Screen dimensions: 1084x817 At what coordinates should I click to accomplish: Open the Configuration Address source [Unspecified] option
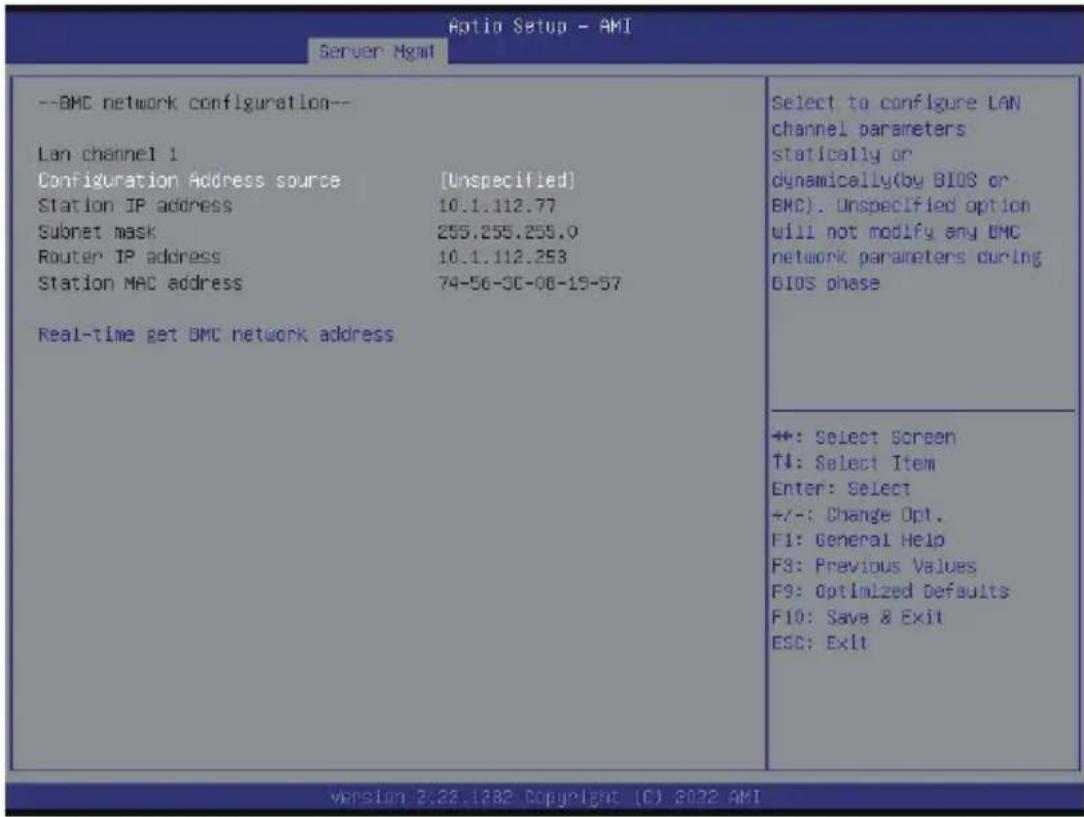click(x=507, y=180)
